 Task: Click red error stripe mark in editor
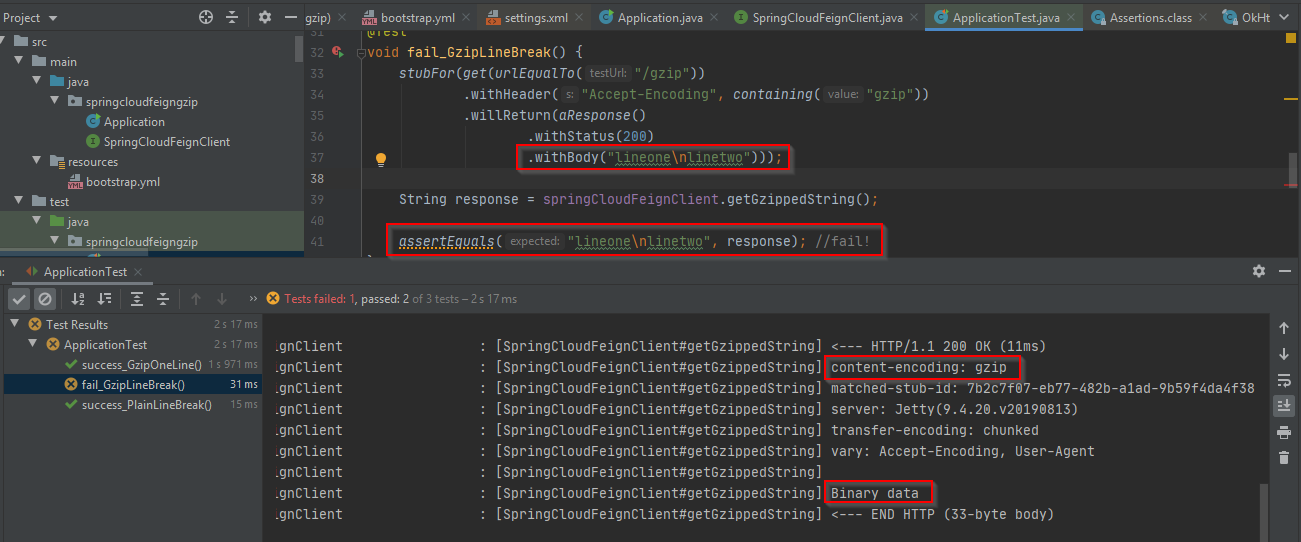[1293, 184]
